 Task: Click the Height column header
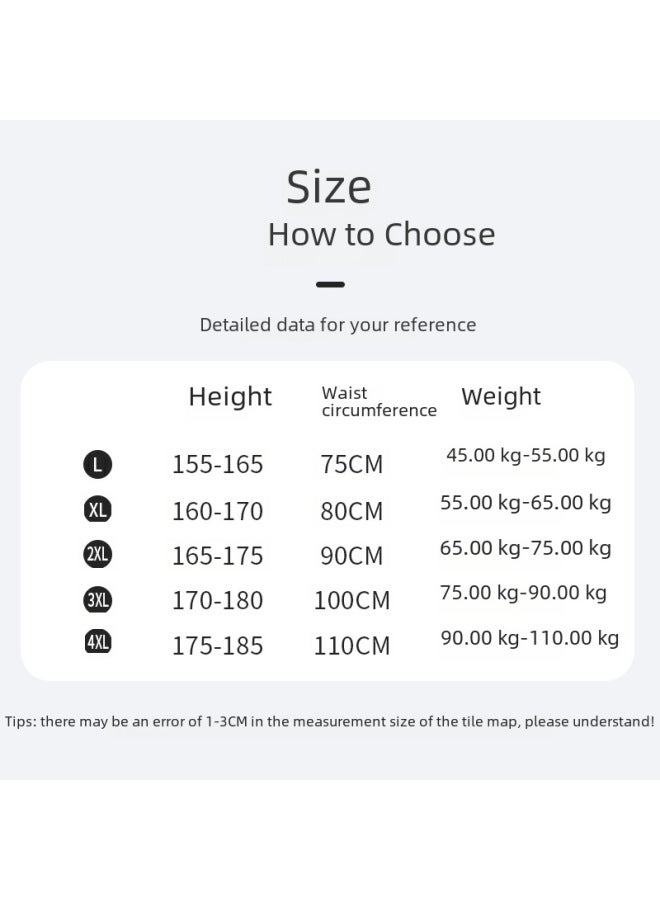tap(230, 397)
